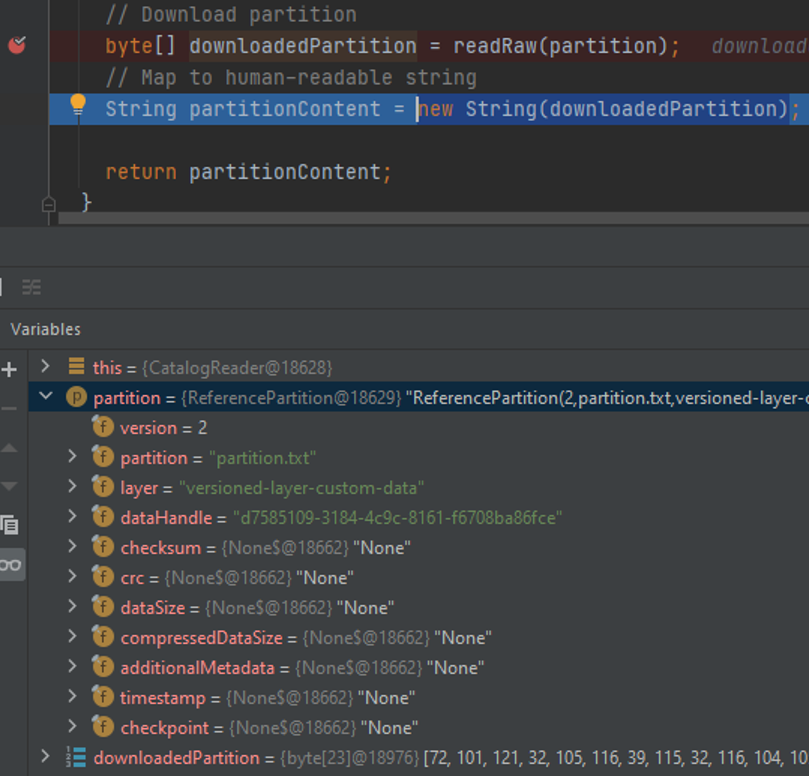Select the {CatalogReader@18628} value
809x776 pixels.
tap(237, 368)
